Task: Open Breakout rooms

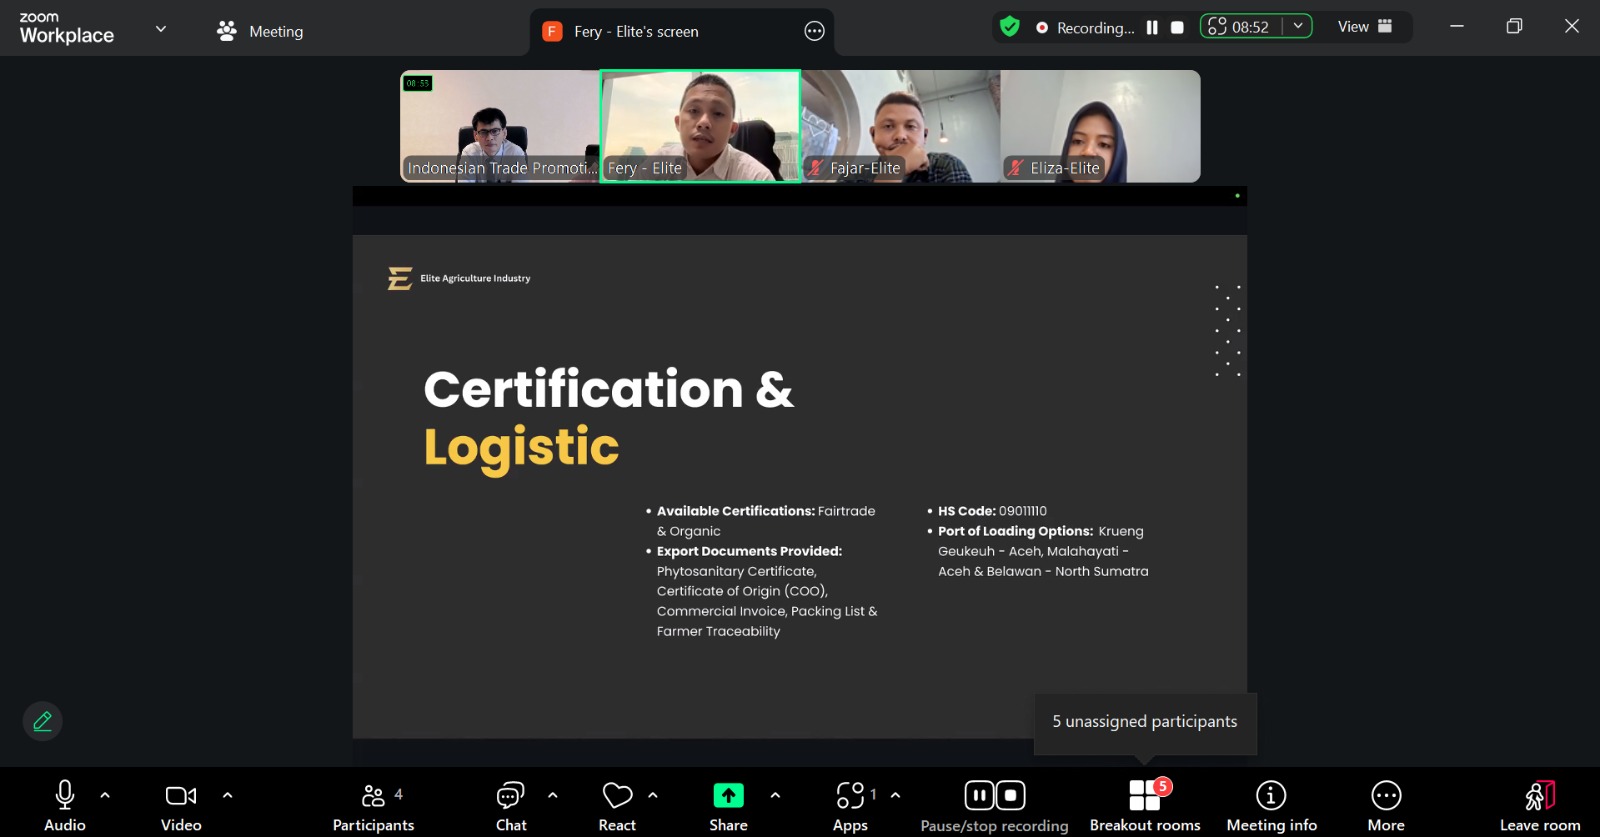Action: click(x=1144, y=805)
